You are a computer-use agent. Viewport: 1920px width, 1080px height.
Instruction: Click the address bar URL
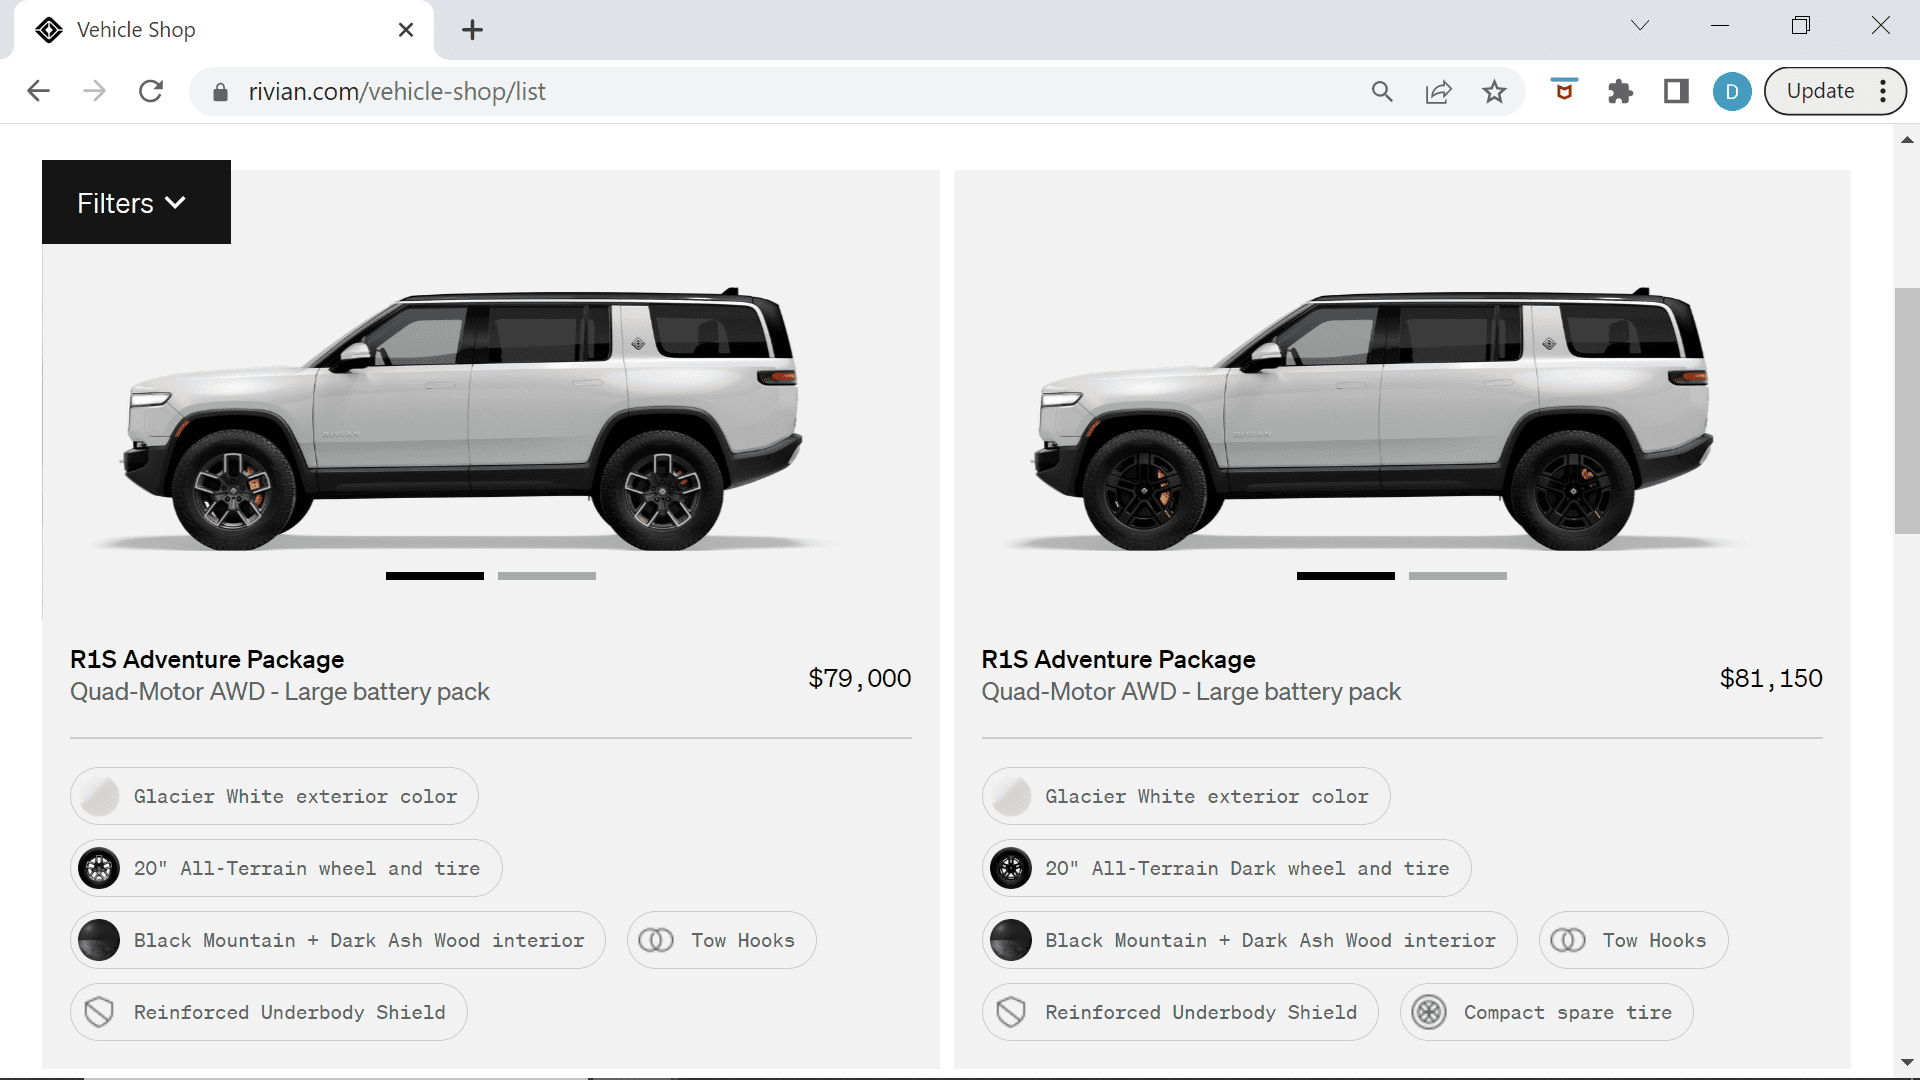(x=397, y=92)
